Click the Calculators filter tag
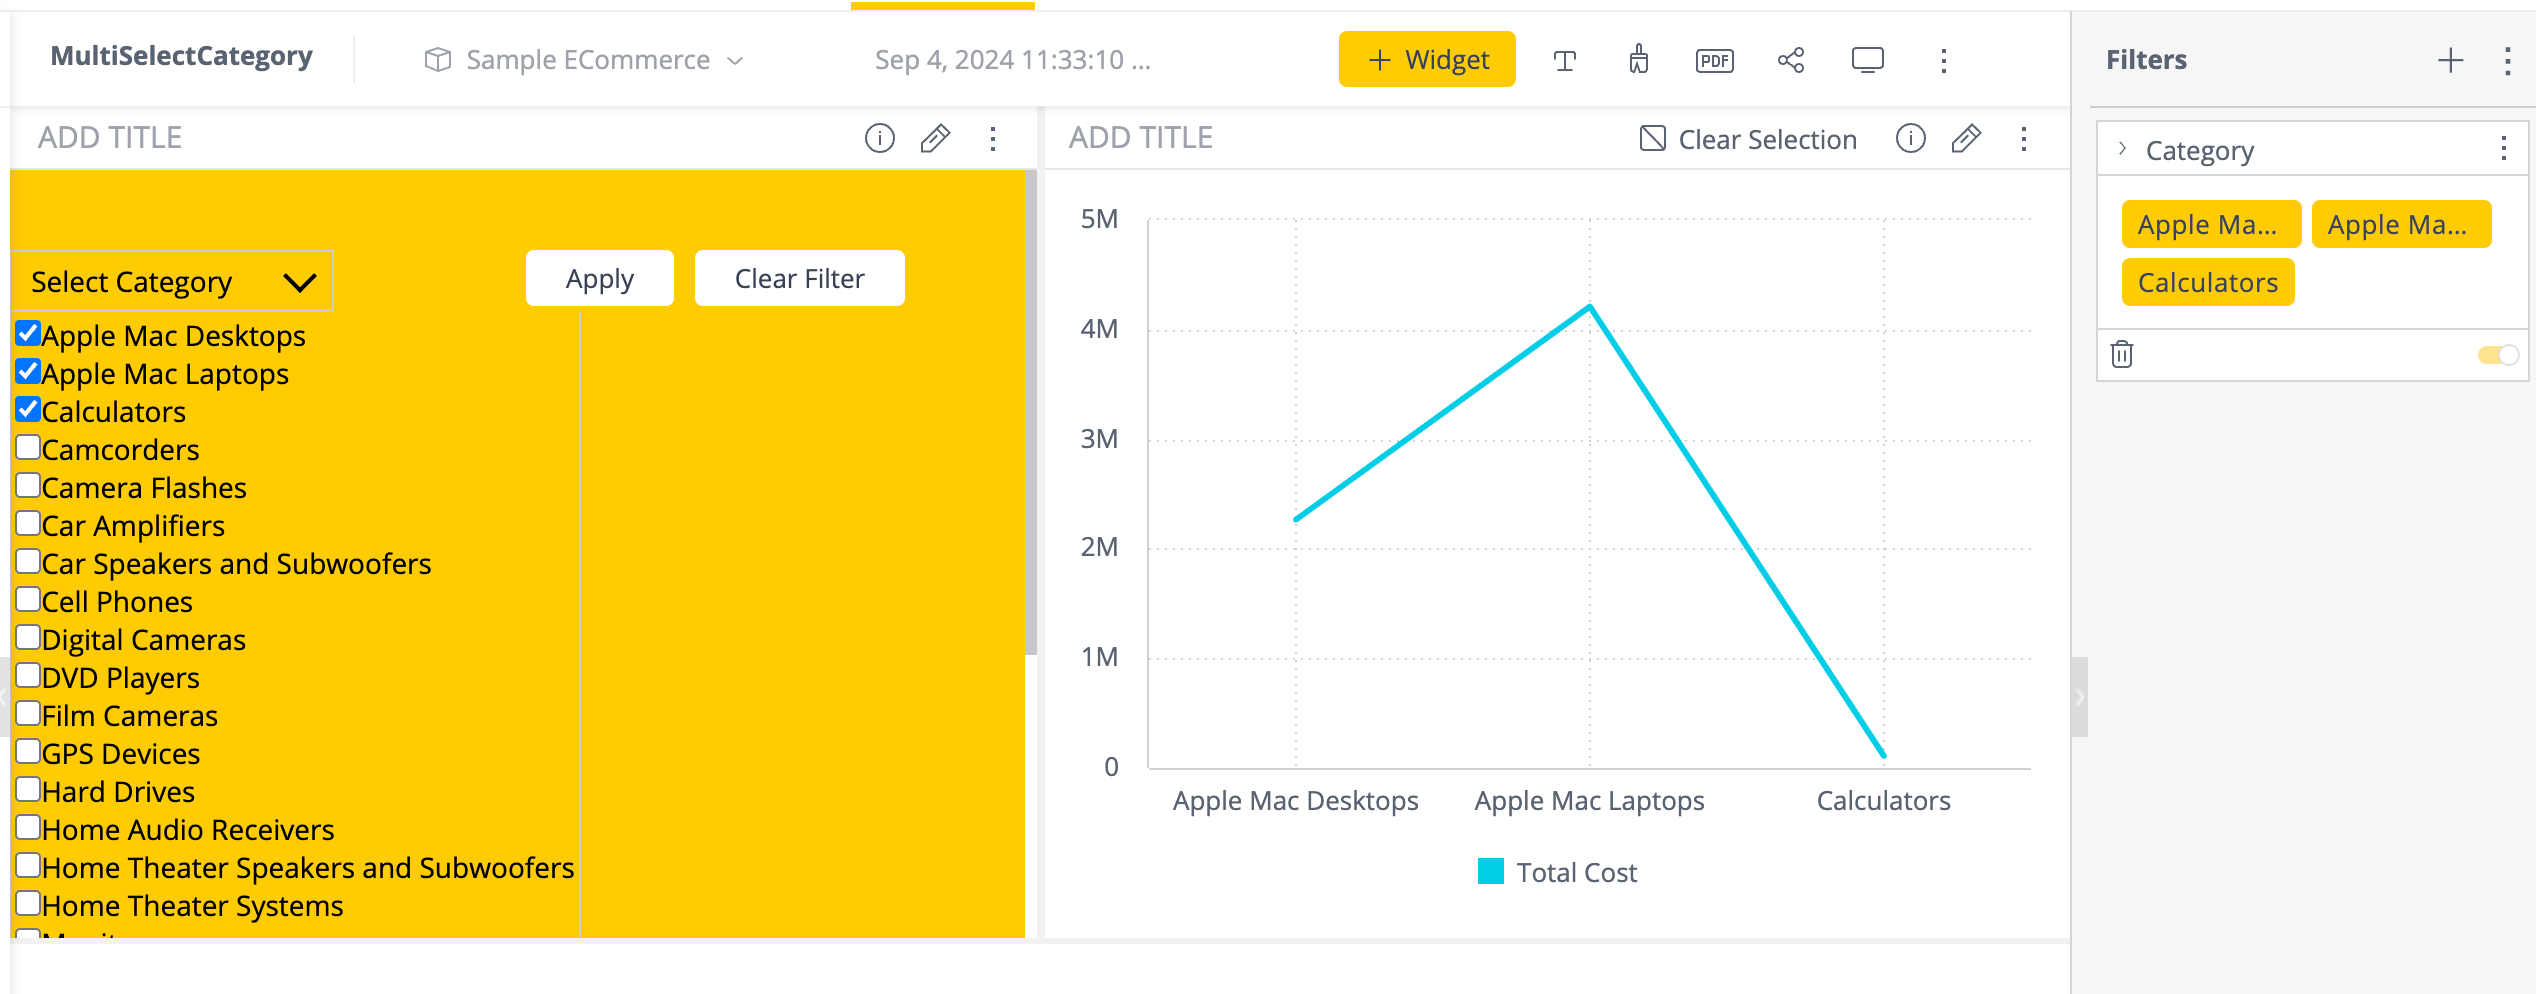Viewport: 2536px width, 994px height. click(2207, 283)
